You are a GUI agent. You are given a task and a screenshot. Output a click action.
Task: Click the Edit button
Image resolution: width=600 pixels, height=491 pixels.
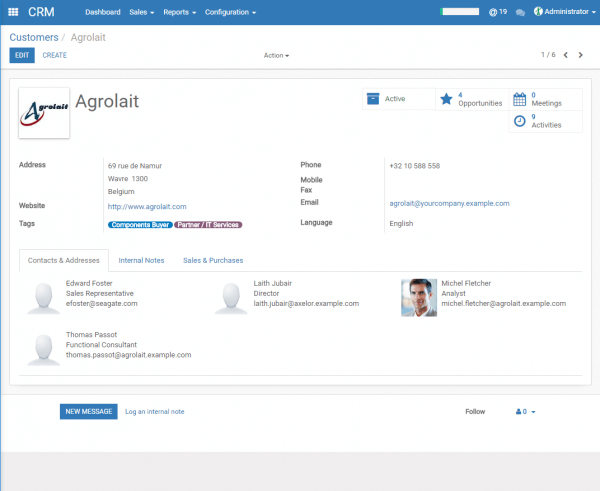pos(22,55)
